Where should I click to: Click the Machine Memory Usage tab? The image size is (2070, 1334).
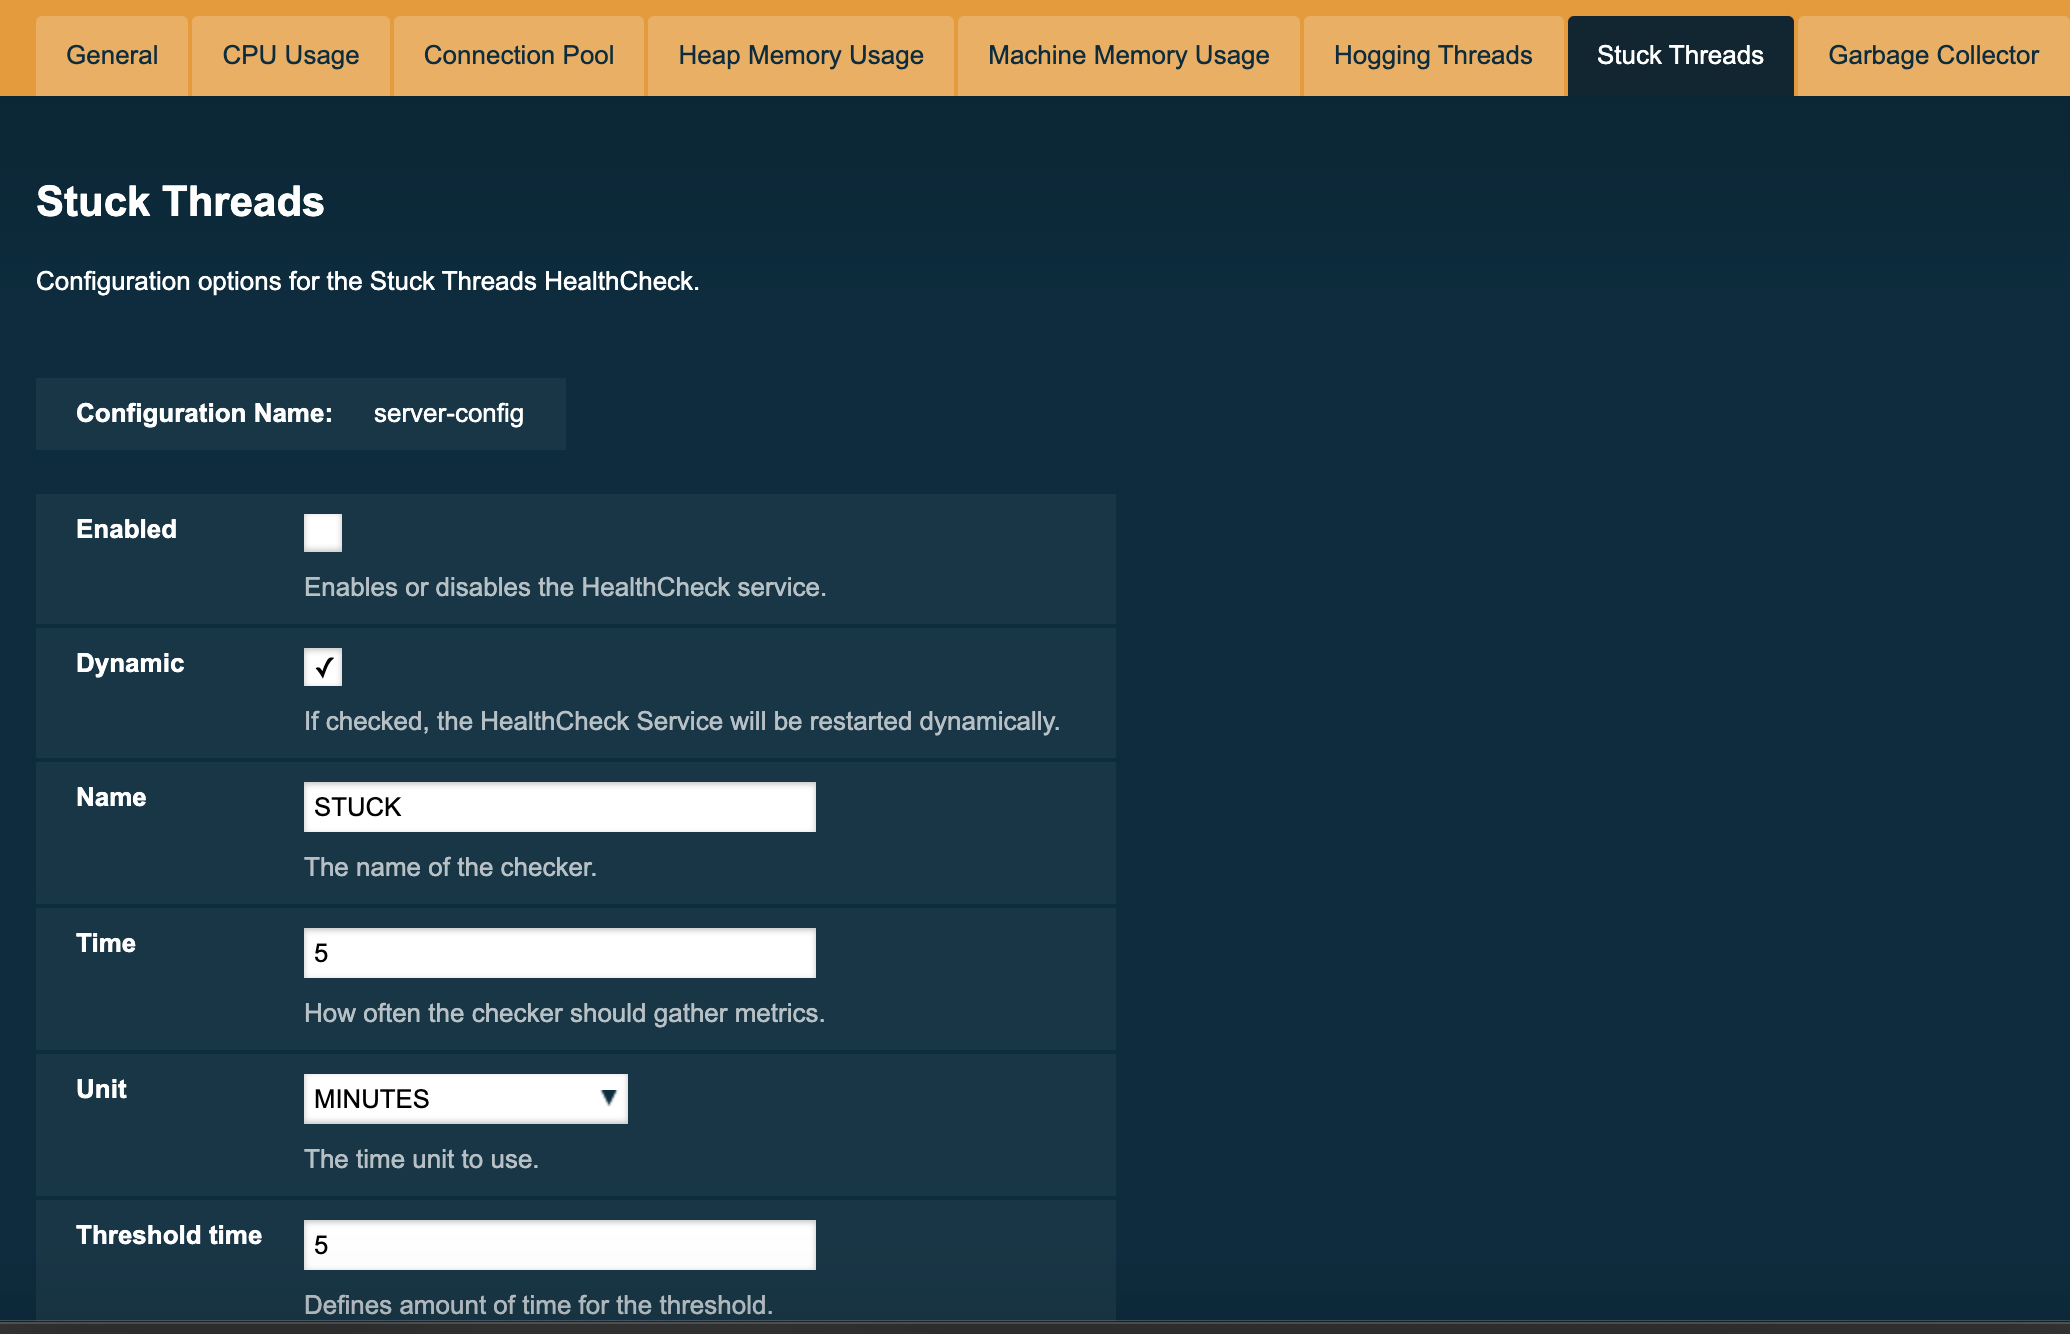coord(1127,56)
